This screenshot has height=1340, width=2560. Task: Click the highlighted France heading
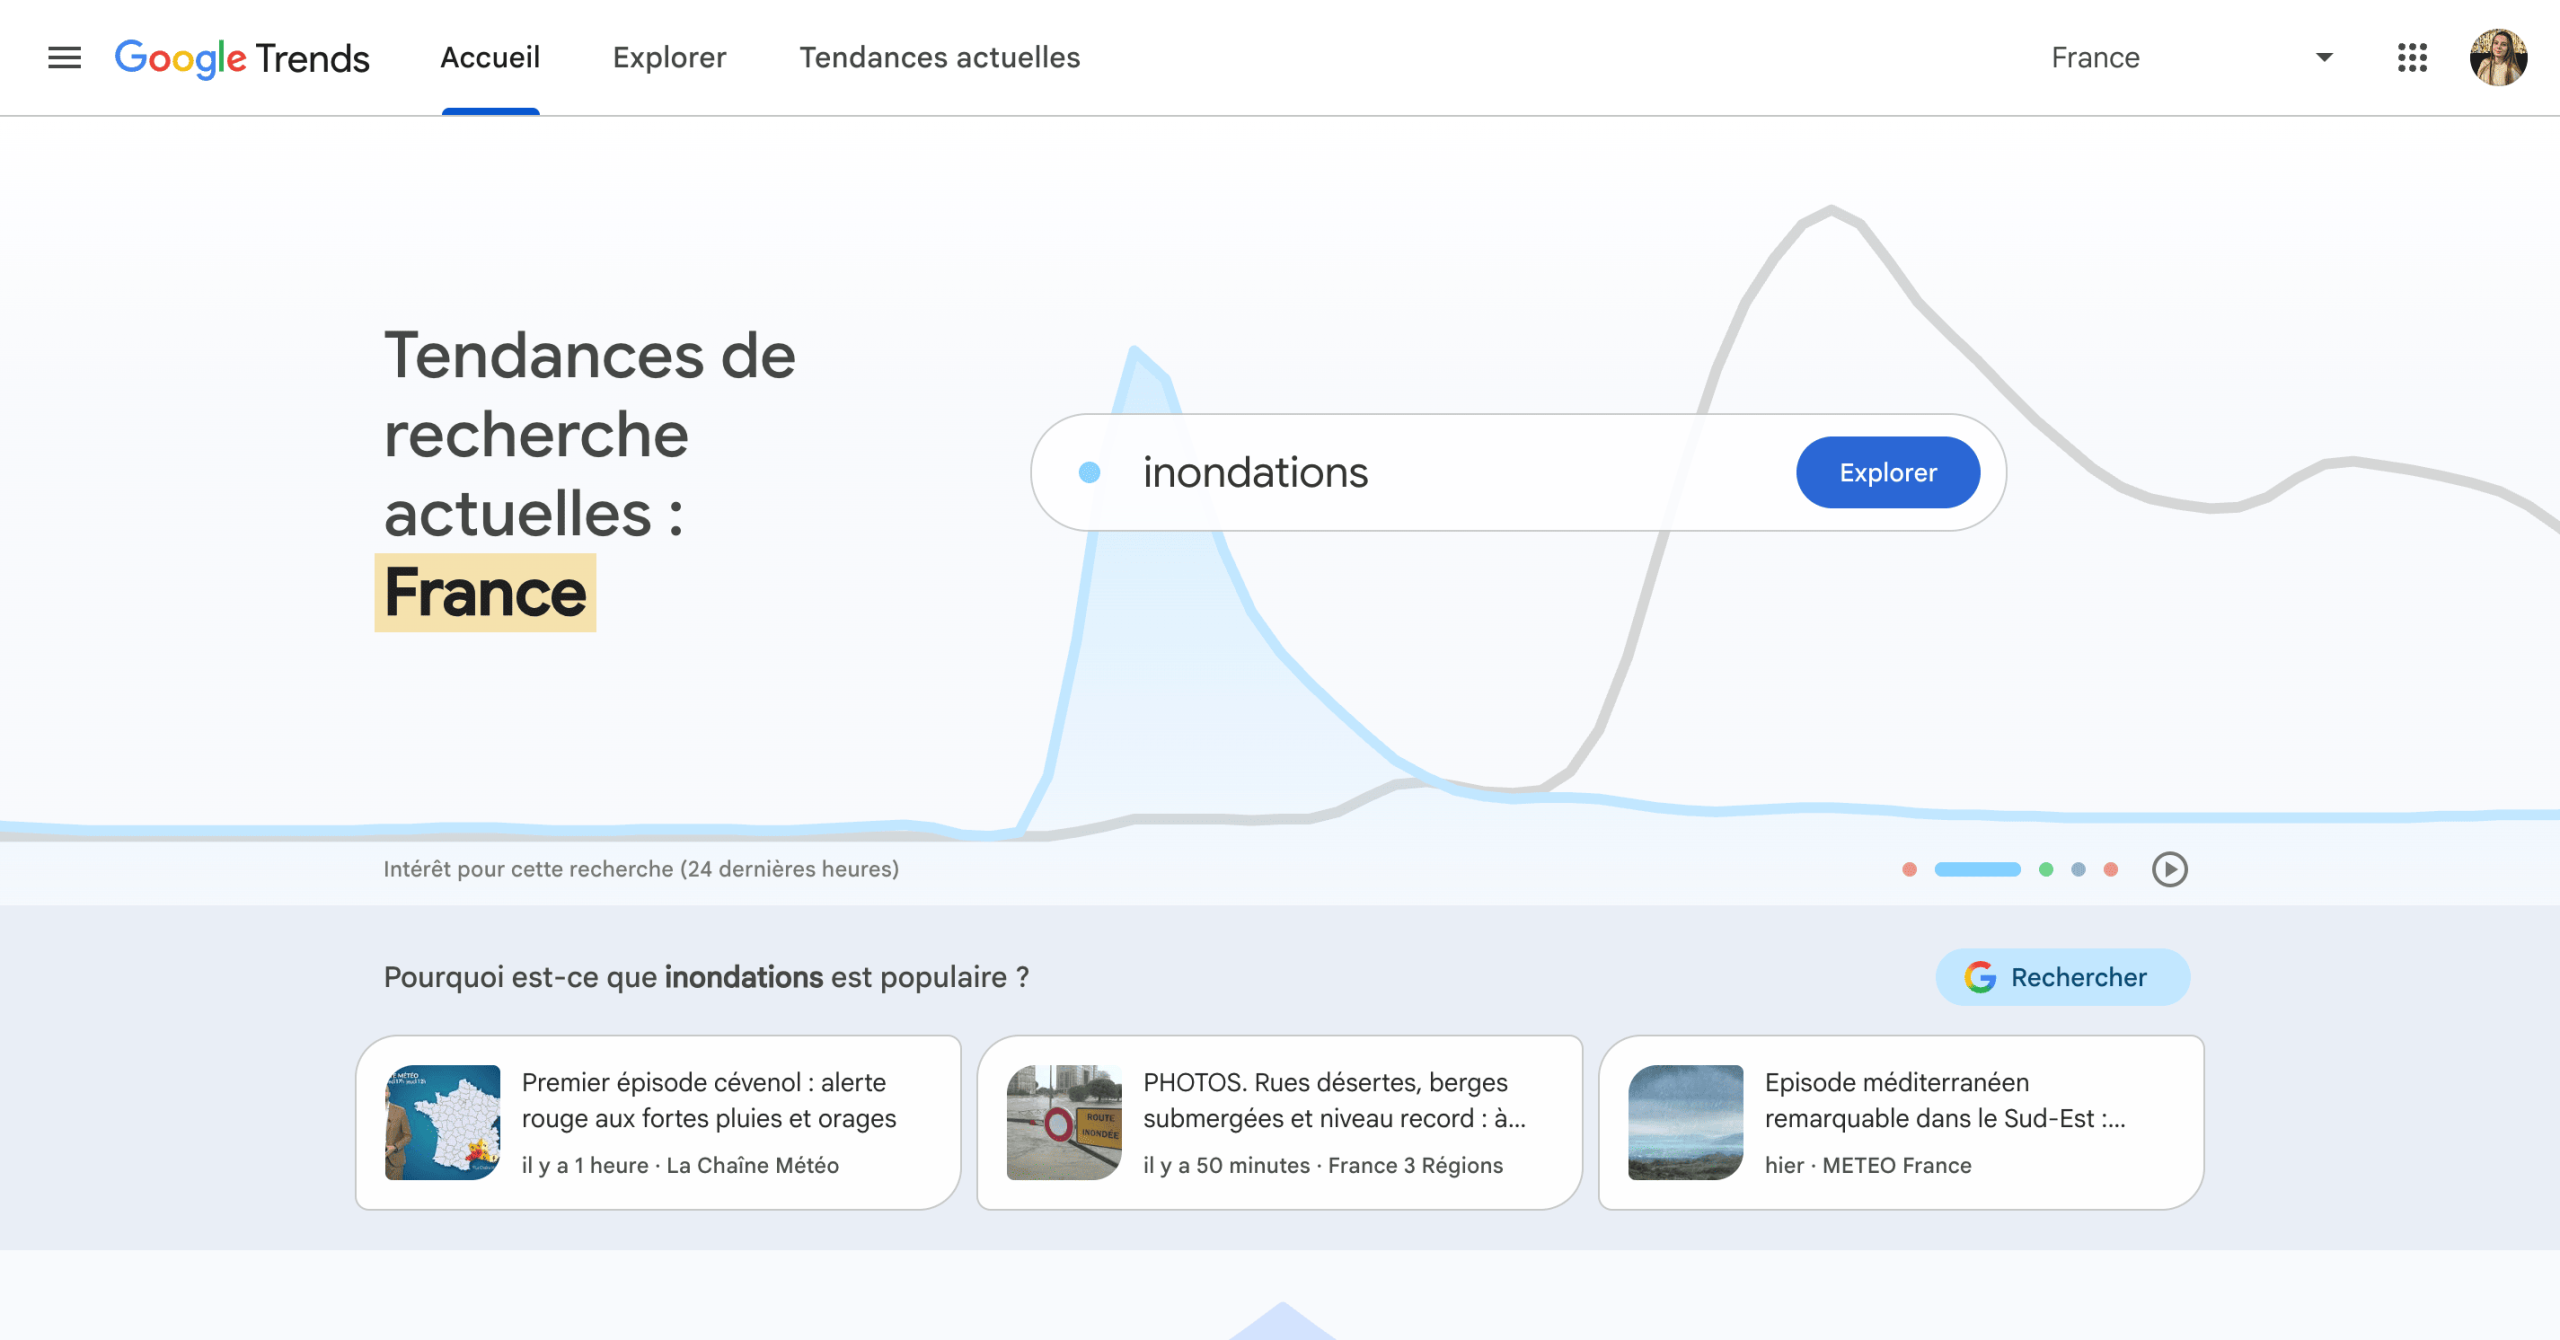pos(485,593)
